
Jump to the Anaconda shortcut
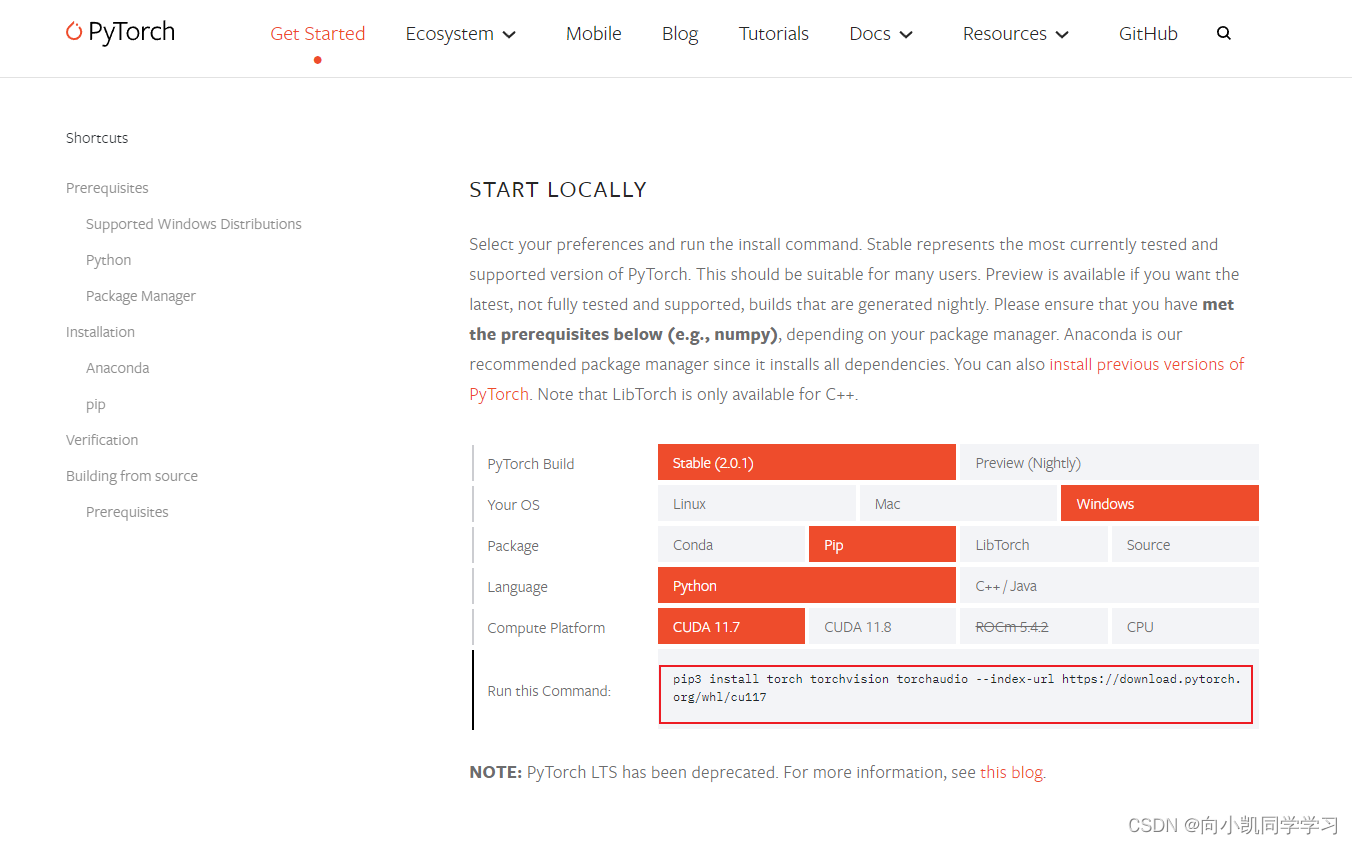pos(117,368)
